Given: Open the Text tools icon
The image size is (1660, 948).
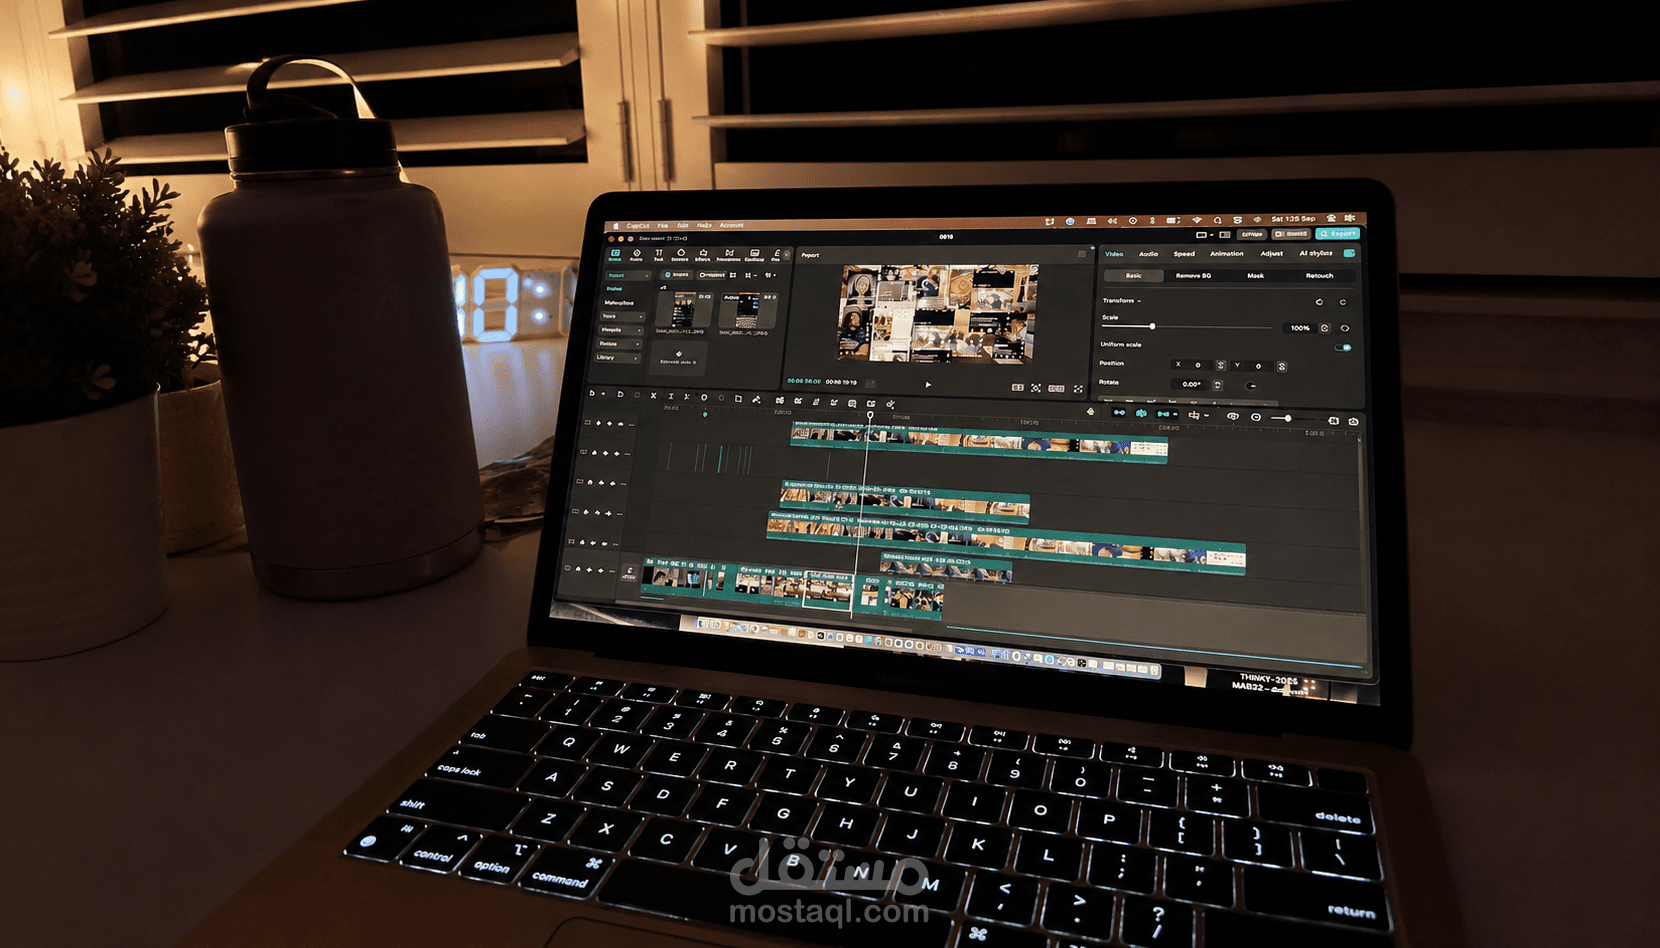Looking at the screenshot, I should click(658, 255).
